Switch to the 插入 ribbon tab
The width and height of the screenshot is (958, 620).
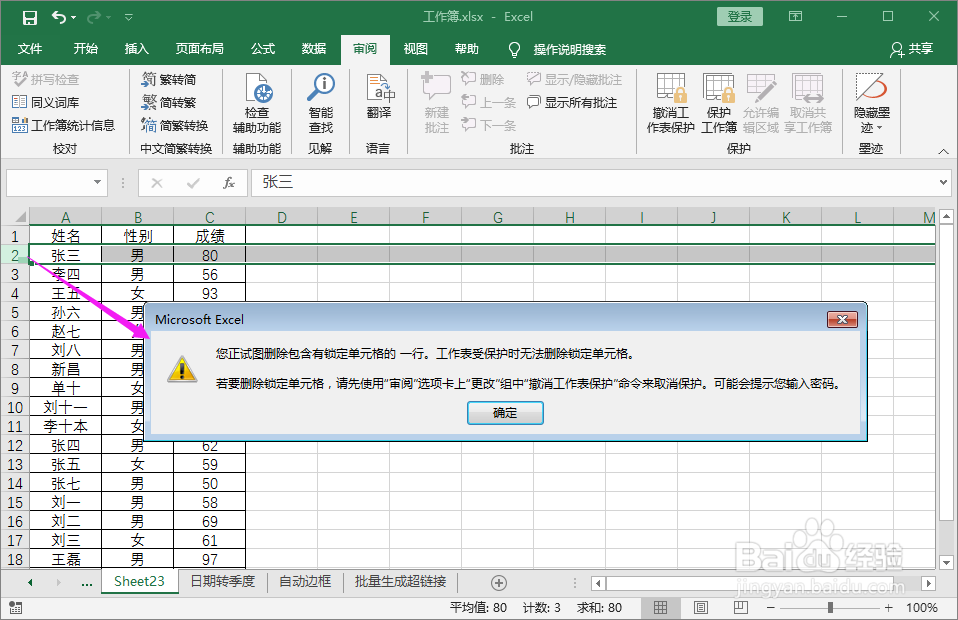click(136, 49)
